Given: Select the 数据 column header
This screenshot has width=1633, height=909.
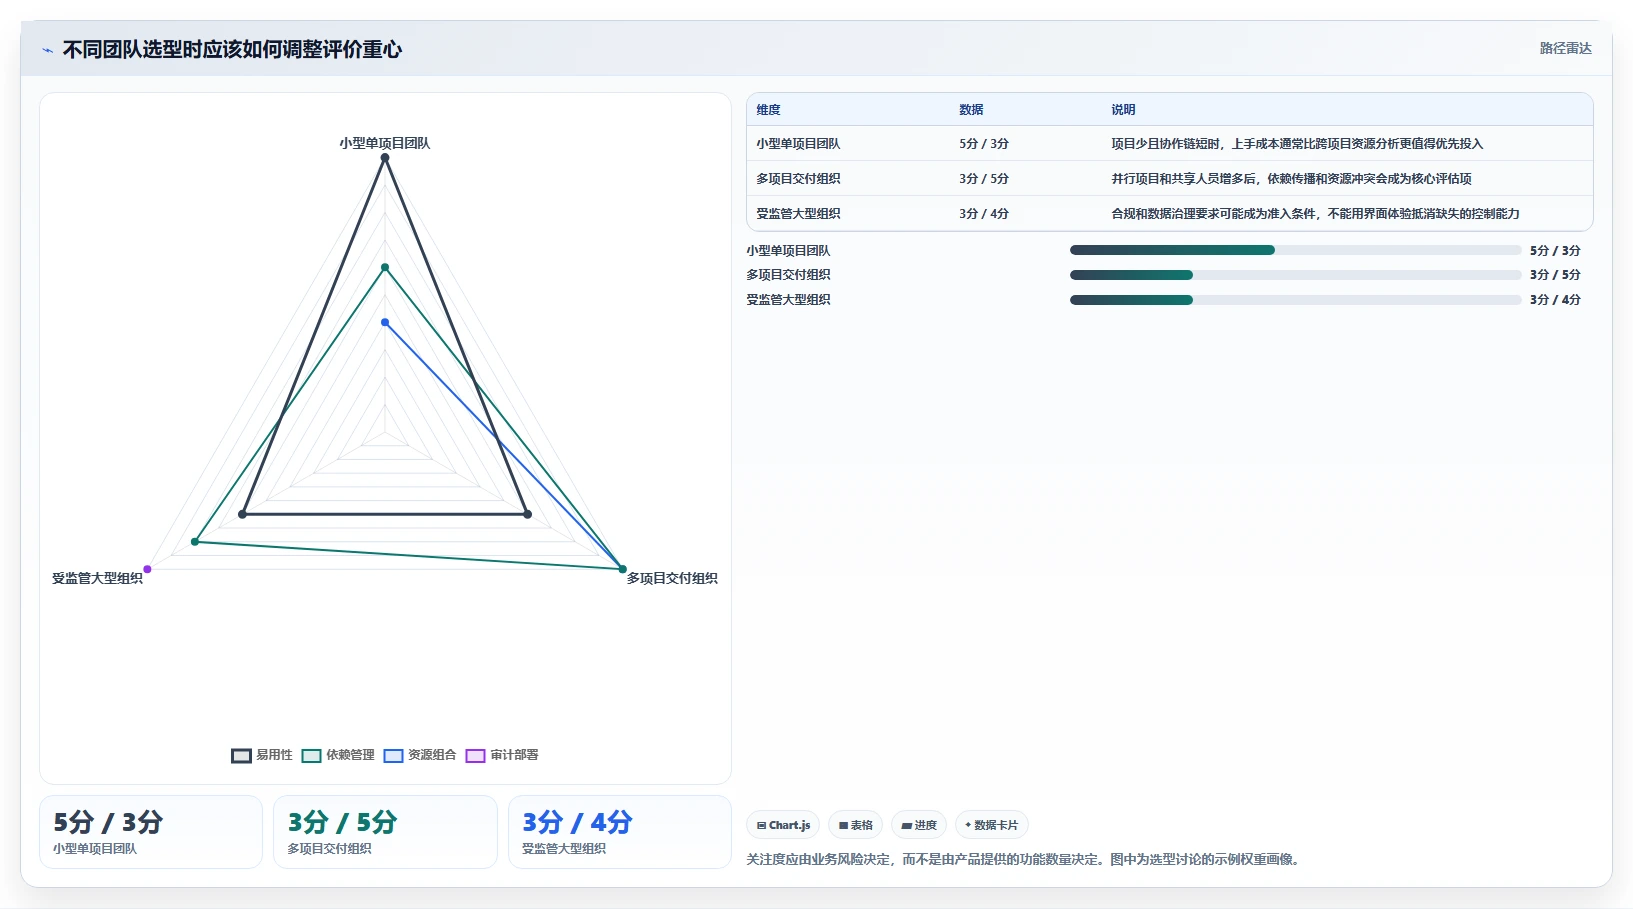Looking at the screenshot, I should coord(971,110).
